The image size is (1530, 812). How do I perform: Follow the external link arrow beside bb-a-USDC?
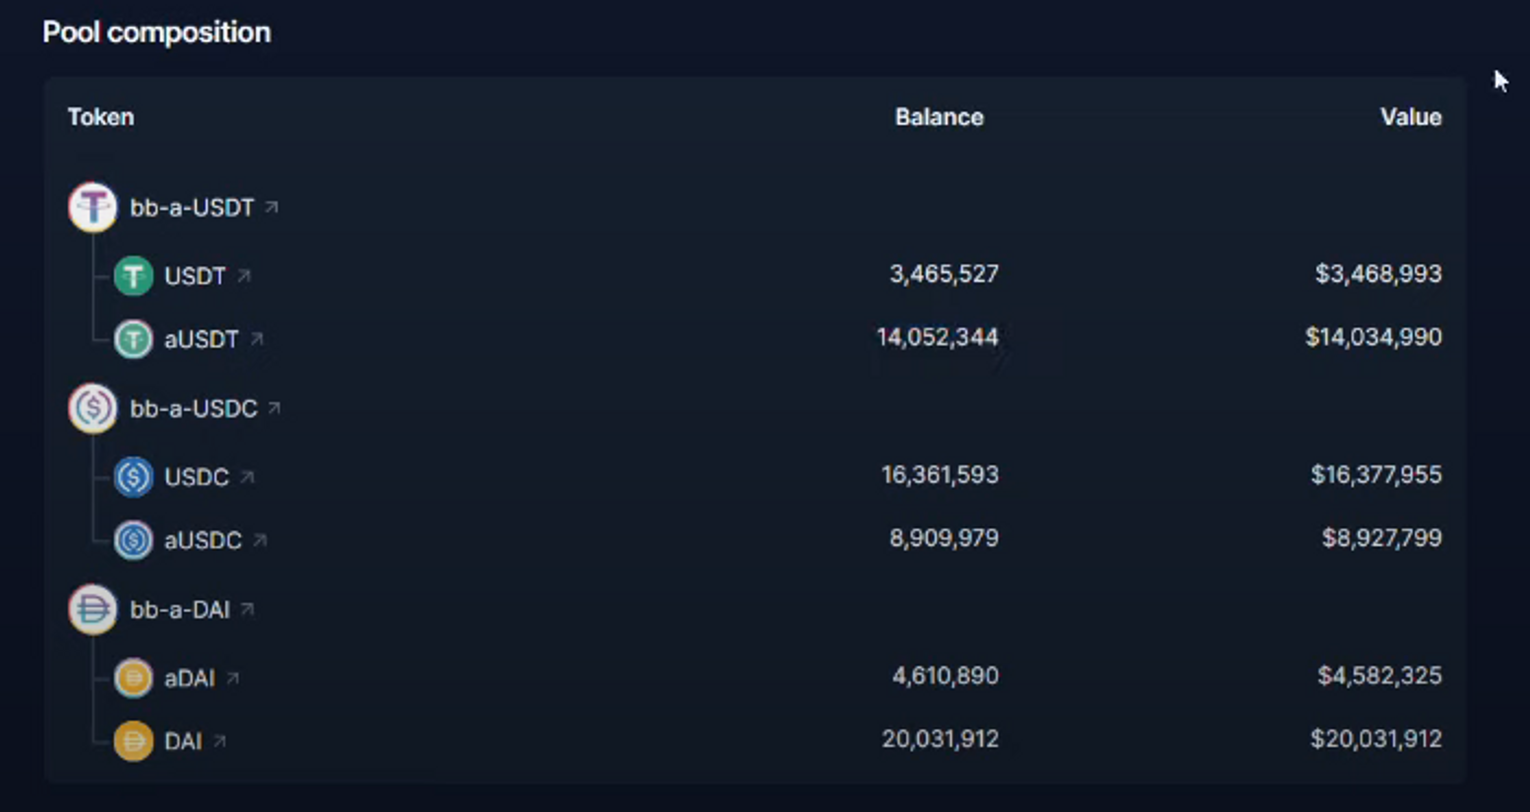point(274,408)
